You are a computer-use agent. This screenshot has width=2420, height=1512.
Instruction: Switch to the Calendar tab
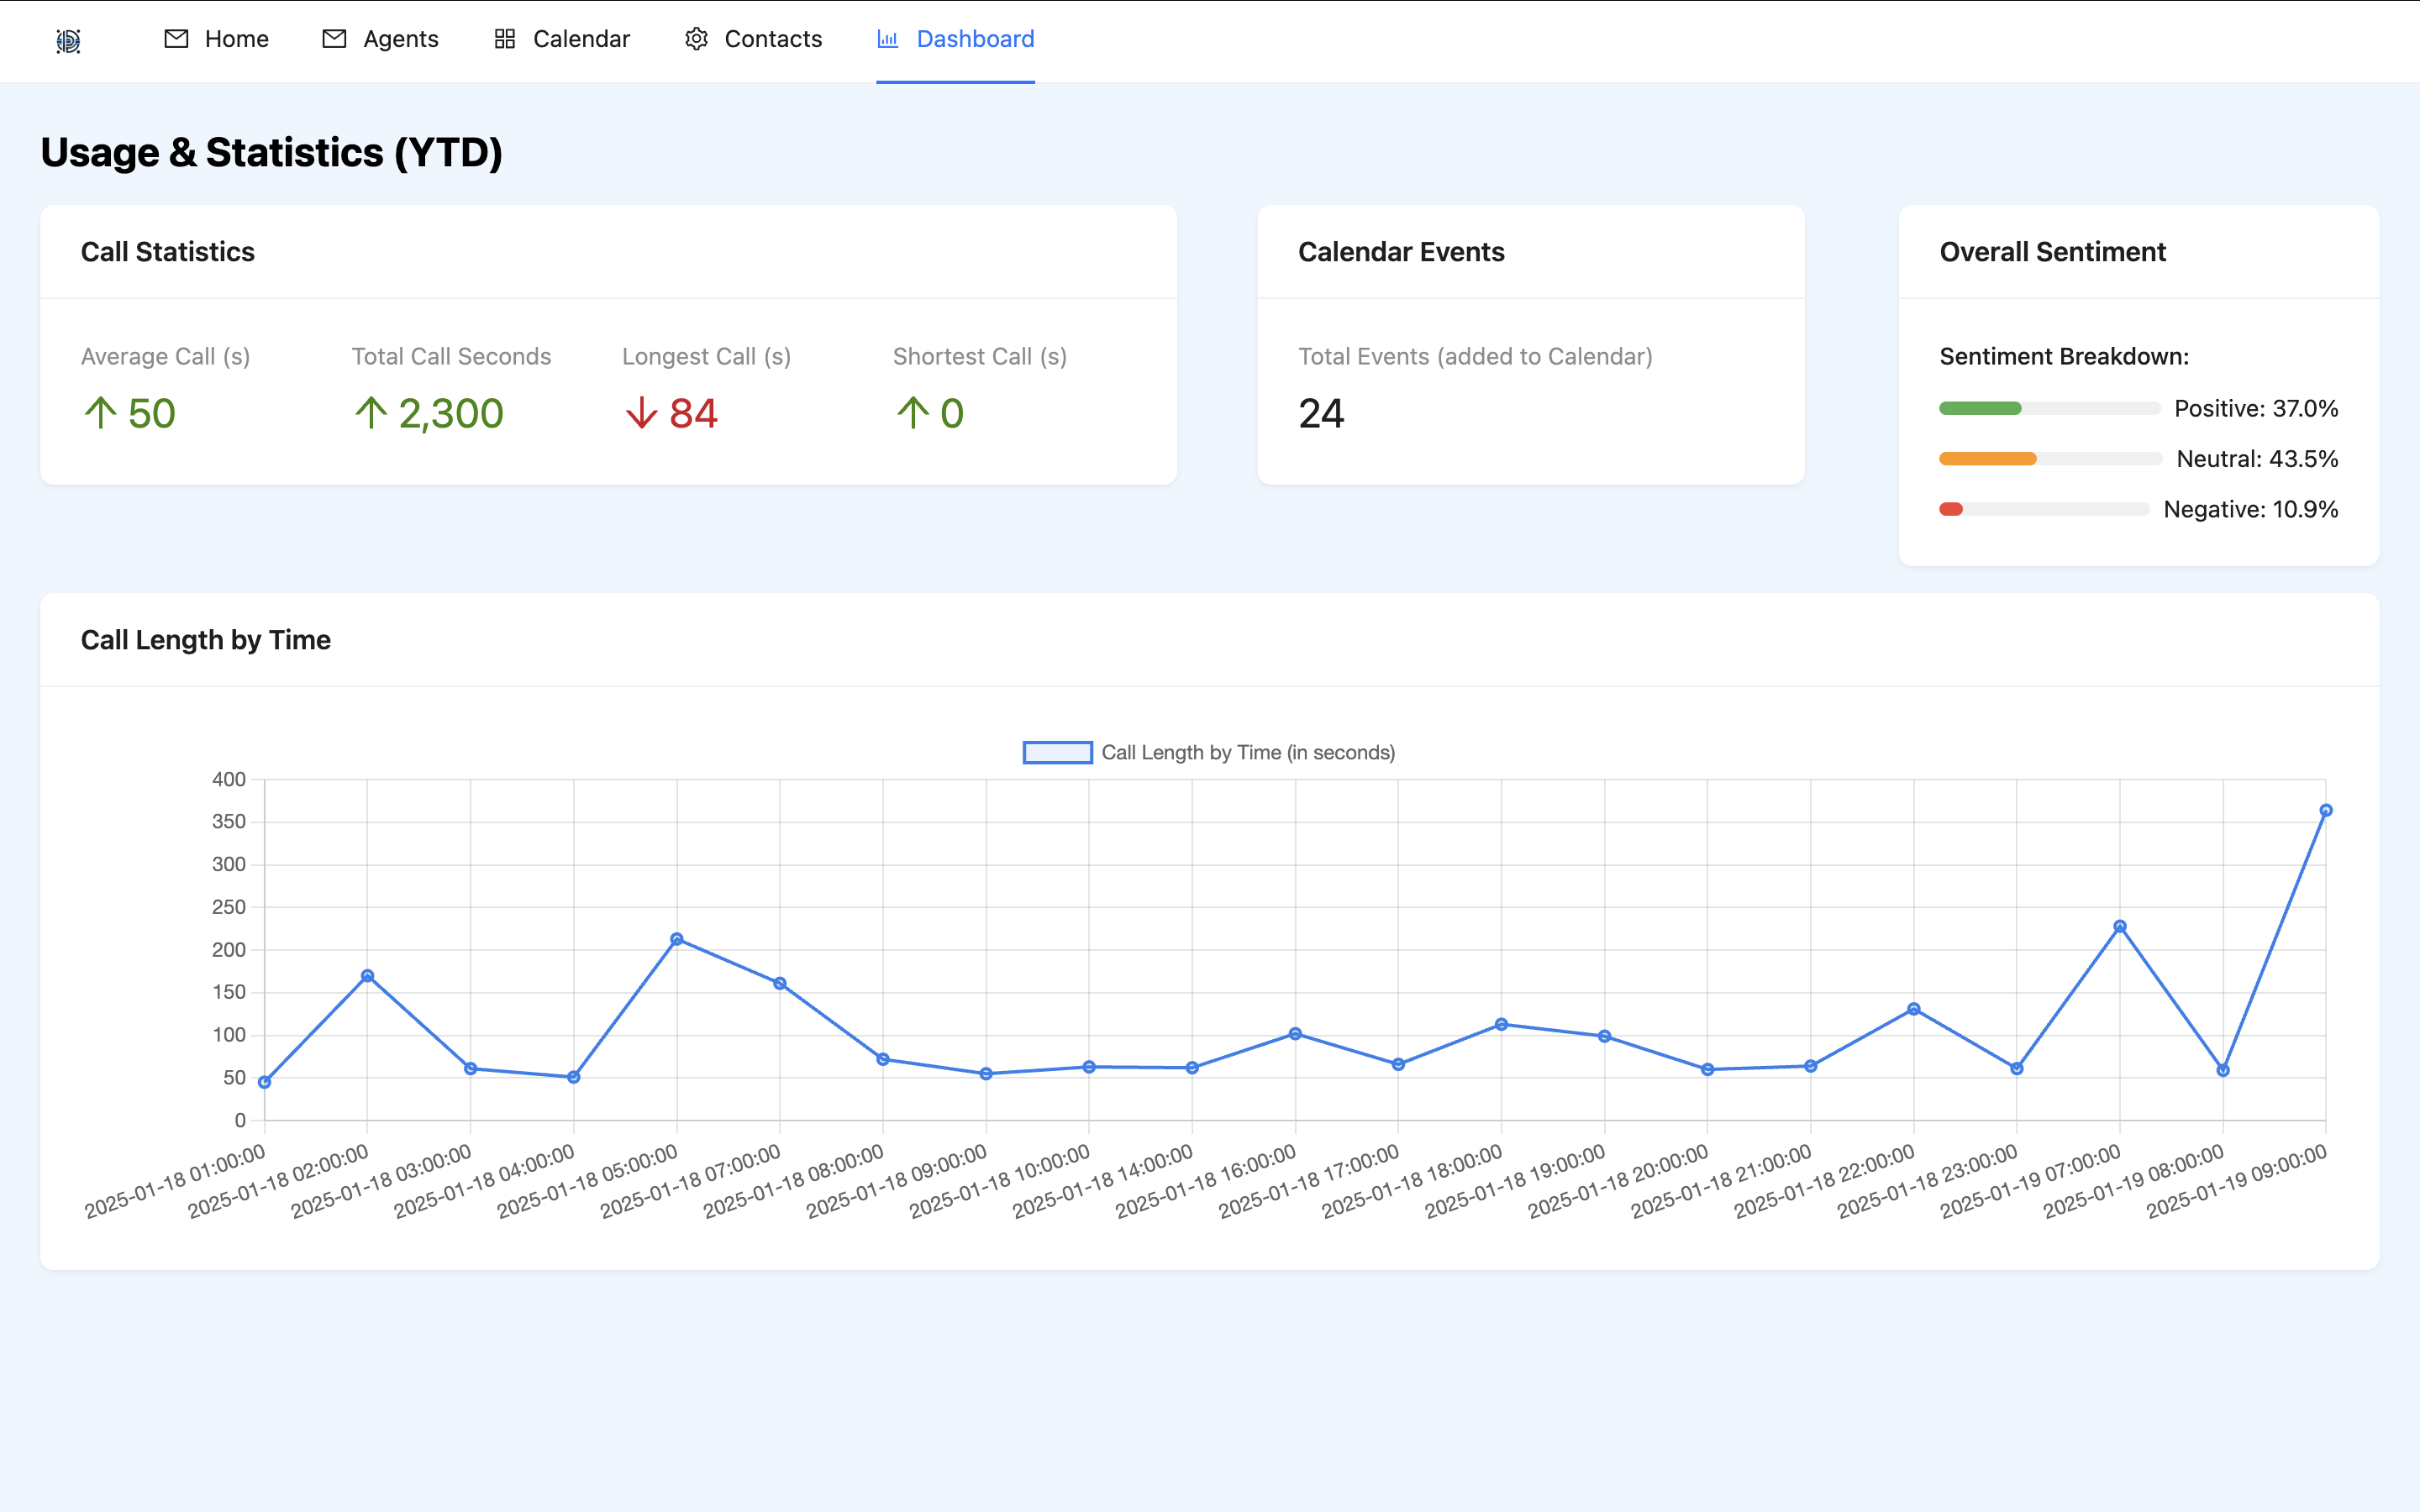coord(581,39)
